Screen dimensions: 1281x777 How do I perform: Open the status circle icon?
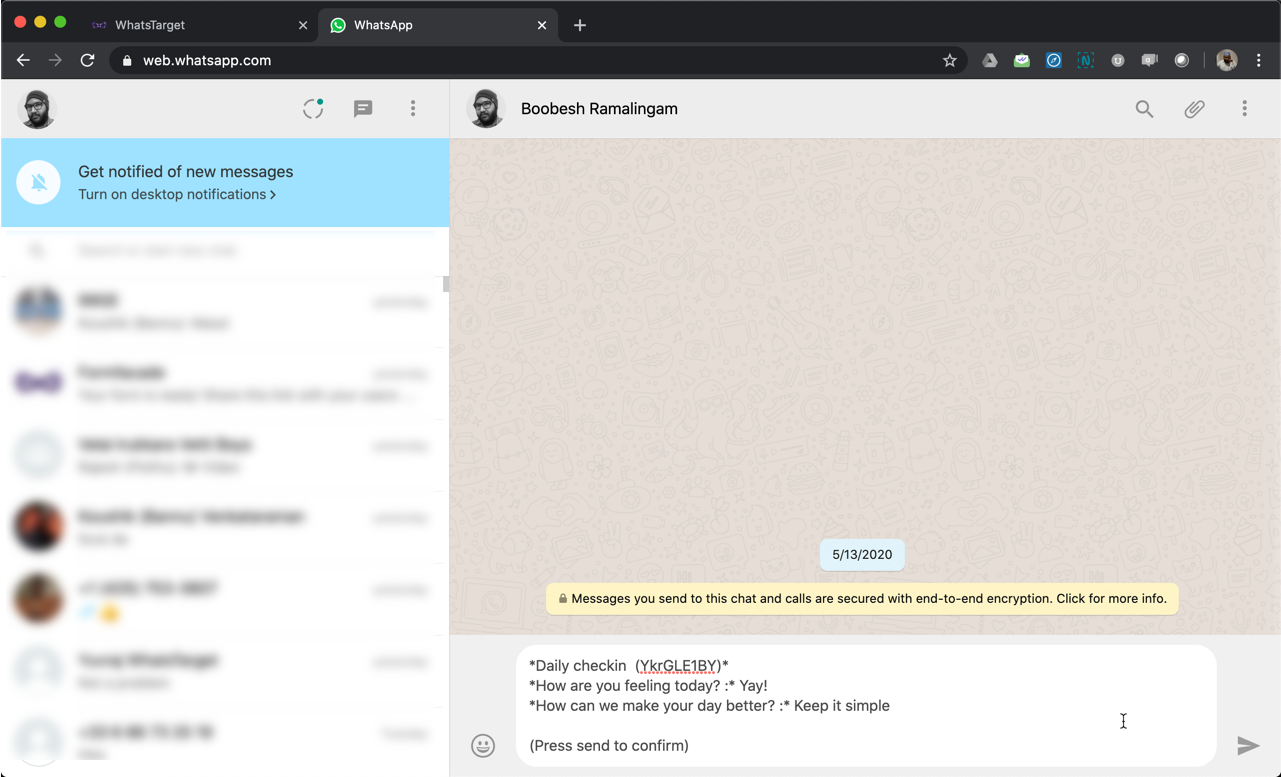313,109
